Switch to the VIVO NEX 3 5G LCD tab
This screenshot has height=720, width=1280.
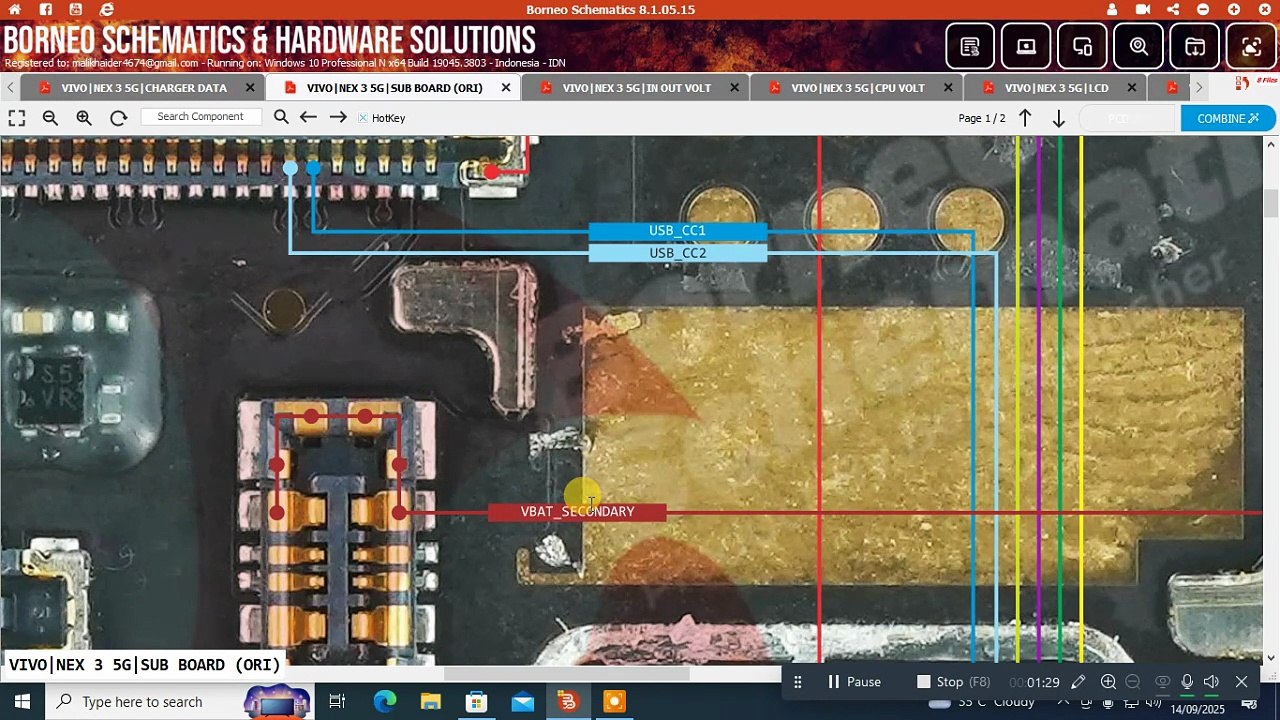click(1057, 88)
